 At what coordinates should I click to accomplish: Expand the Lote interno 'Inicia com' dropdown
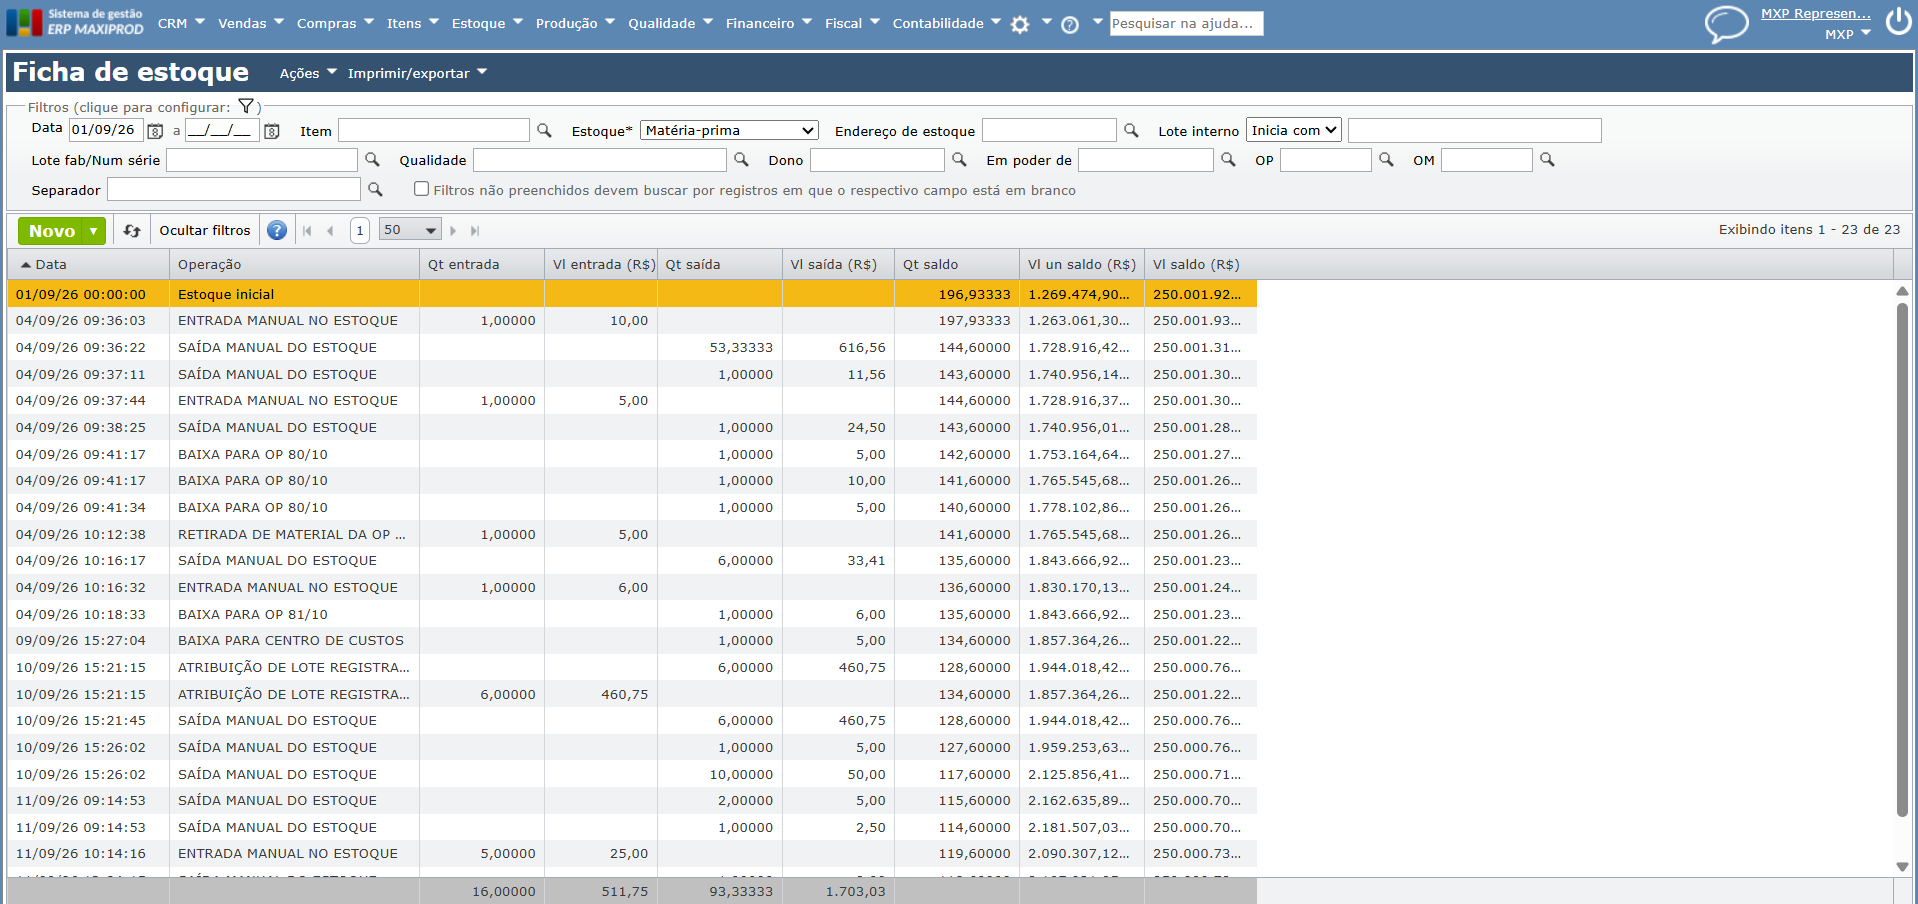1293,130
